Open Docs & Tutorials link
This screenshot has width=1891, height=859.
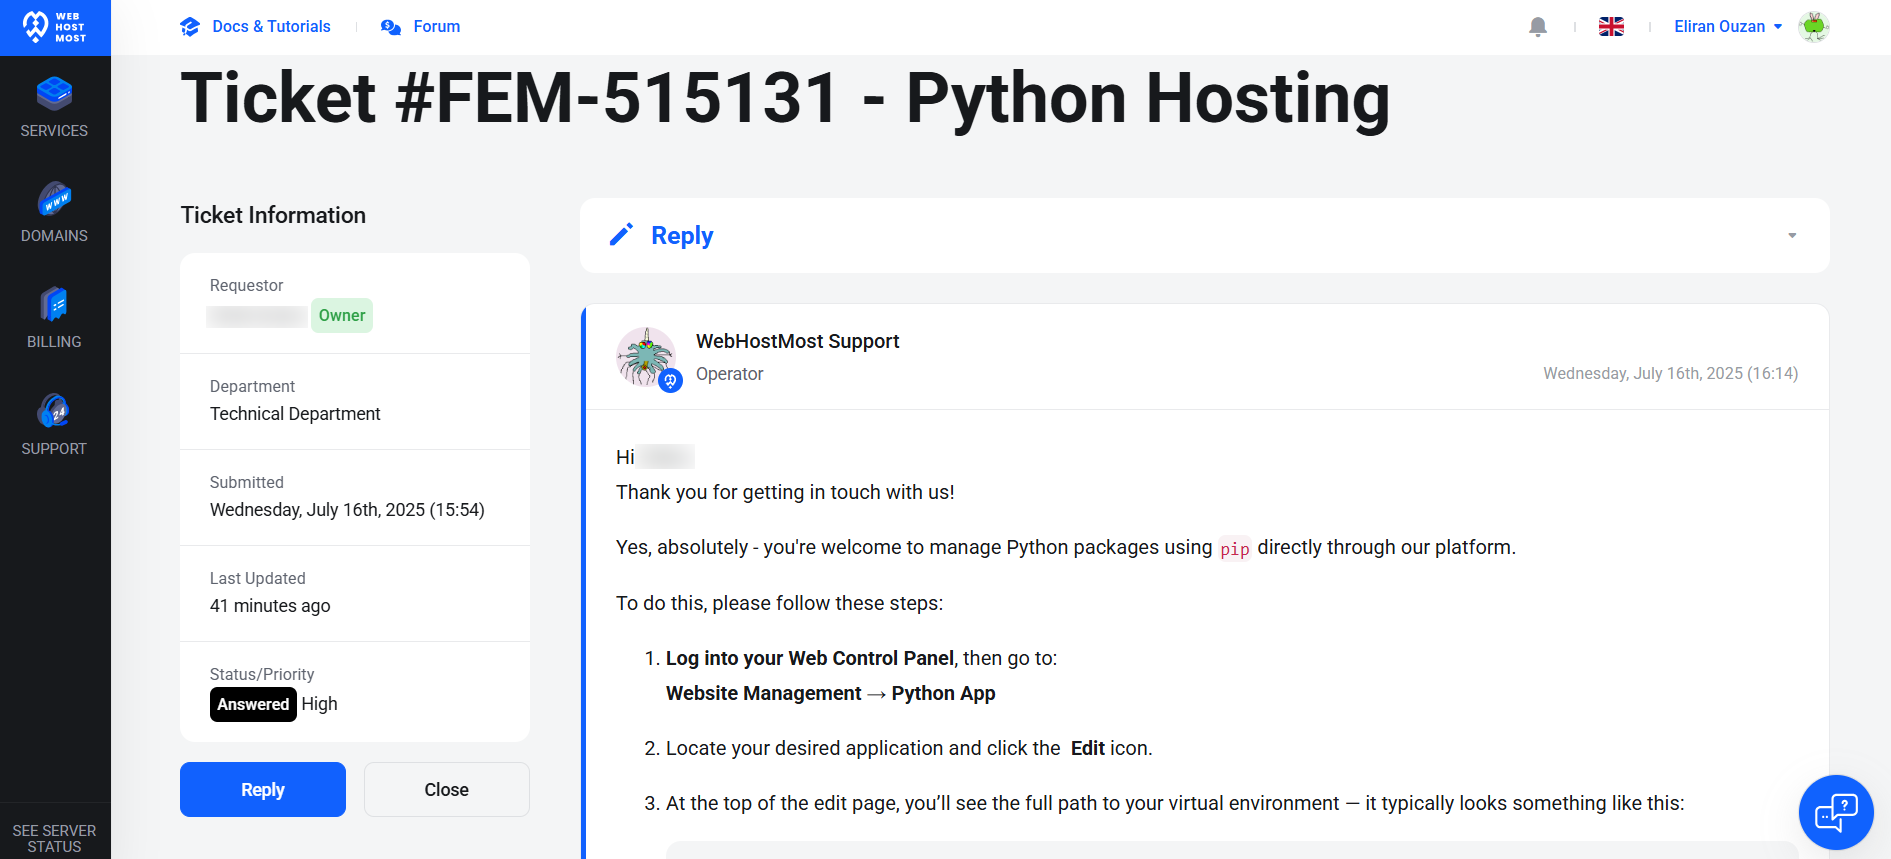(271, 27)
